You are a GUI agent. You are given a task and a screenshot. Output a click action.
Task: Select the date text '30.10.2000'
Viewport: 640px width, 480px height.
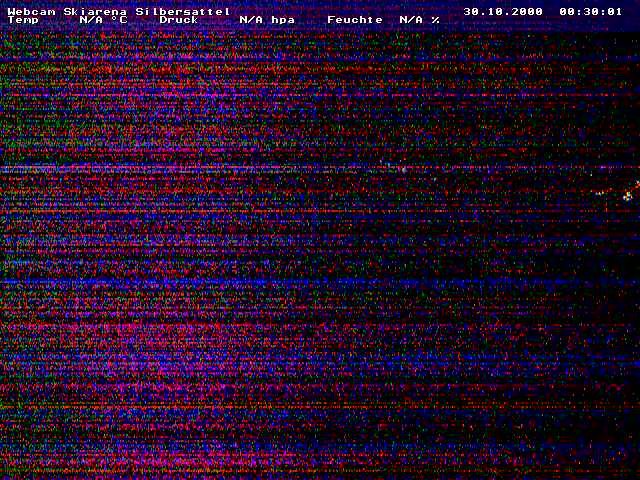(x=503, y=11)
